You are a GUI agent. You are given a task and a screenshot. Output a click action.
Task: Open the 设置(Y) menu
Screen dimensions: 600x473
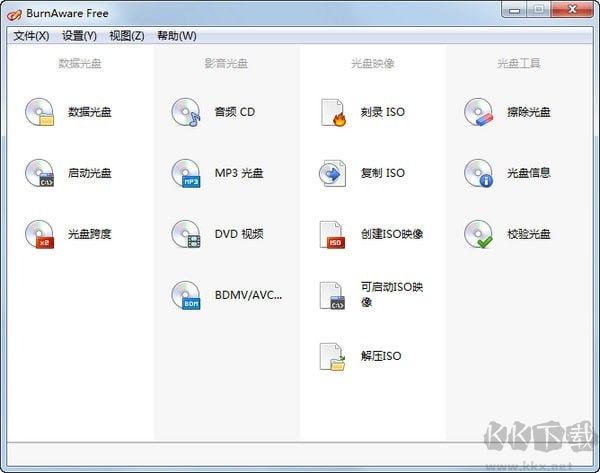tap(79, 36)
